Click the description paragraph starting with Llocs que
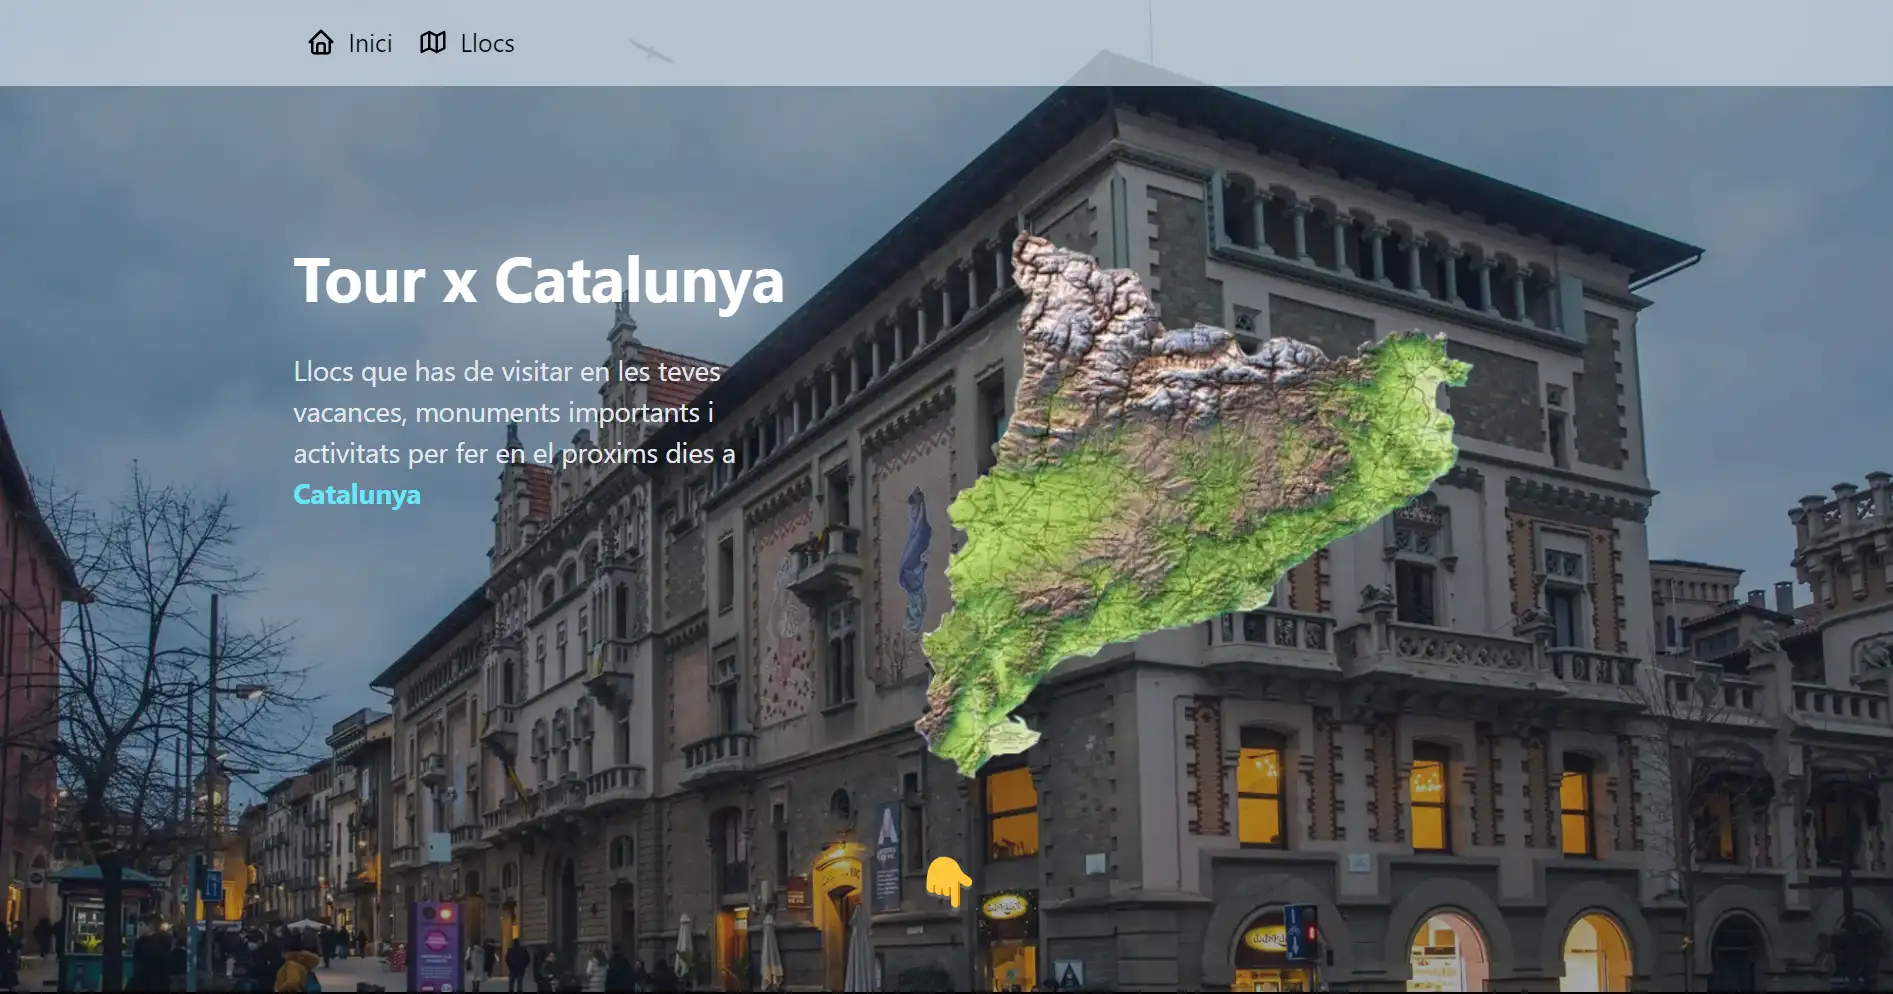 pos(514,412)
